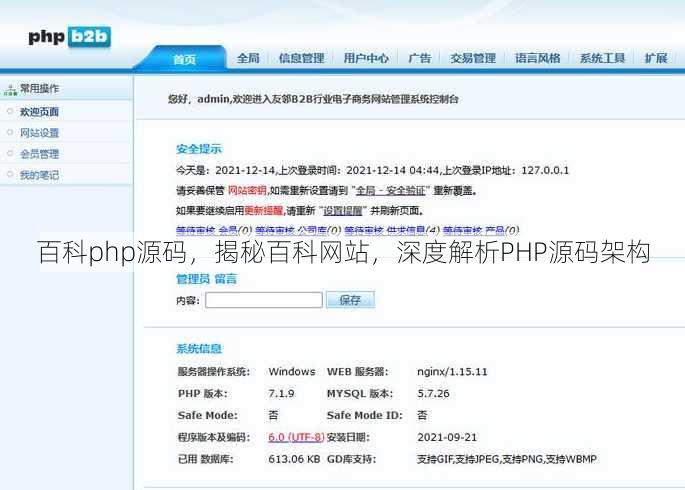Viewport: 685px width, 490px height.
Task: Click the 保存 button
Action: tap(350, 300)
